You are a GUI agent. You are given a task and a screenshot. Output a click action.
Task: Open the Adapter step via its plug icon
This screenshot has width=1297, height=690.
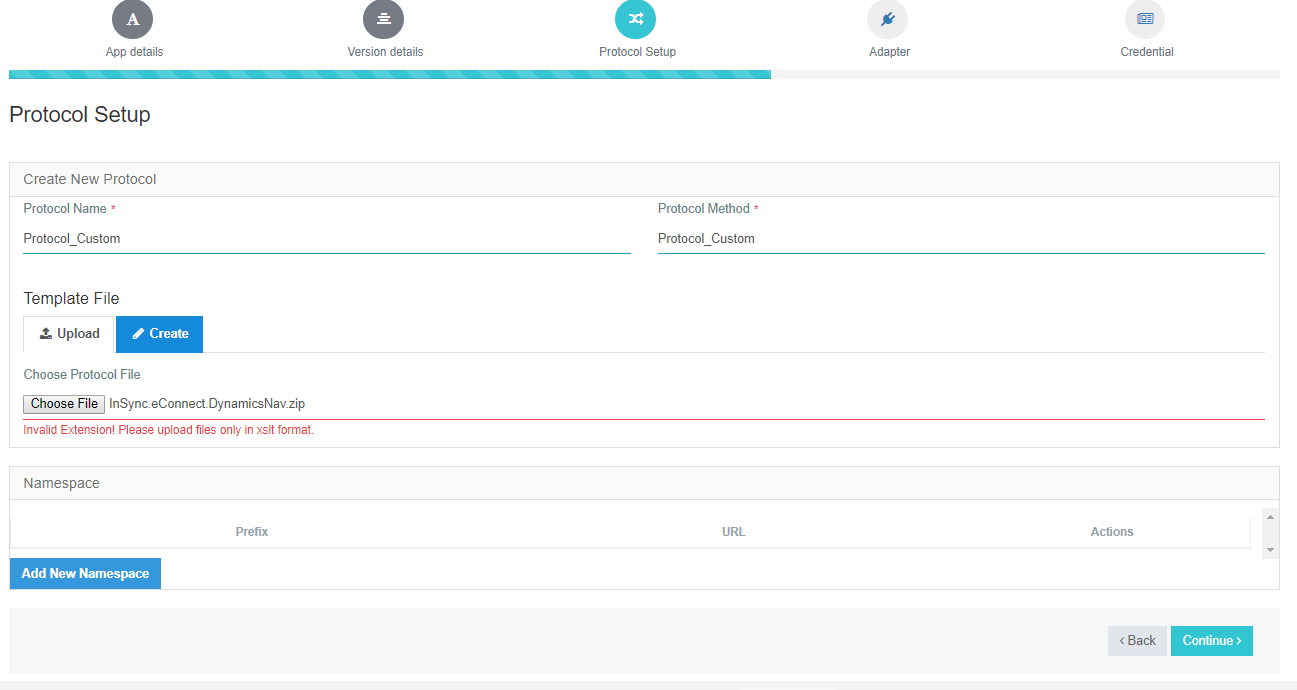888,18
